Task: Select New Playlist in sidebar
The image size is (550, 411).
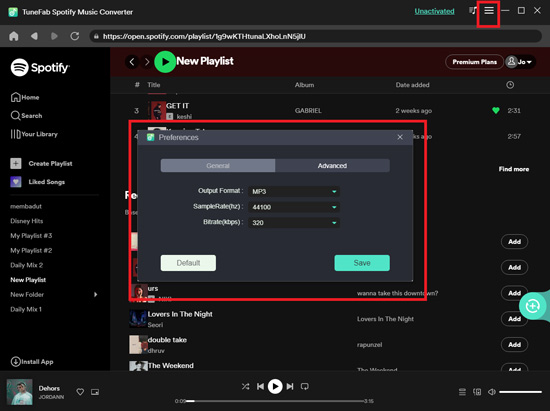Action: click(28, 280)
